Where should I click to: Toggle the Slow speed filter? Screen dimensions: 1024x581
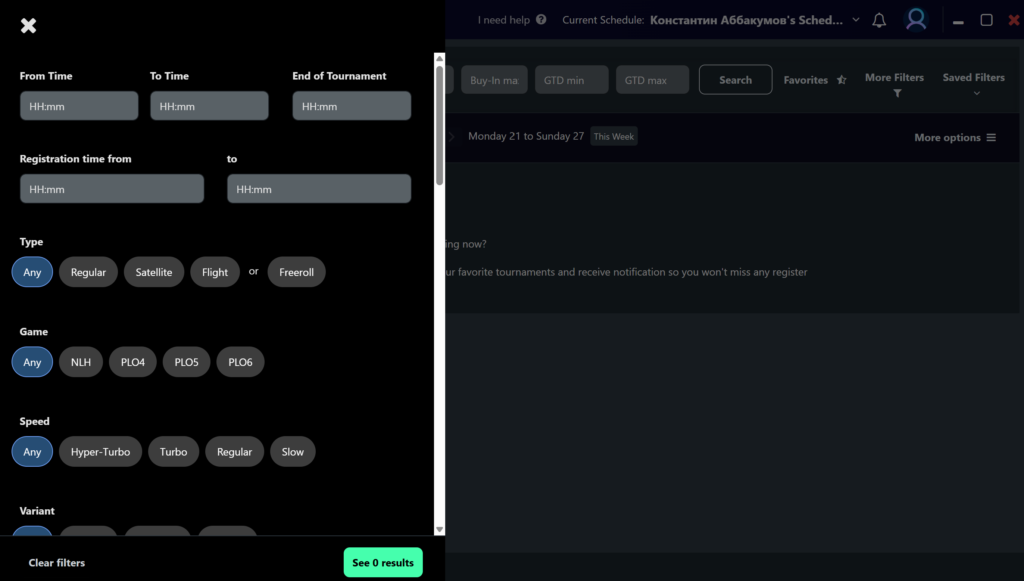(293, 452)
